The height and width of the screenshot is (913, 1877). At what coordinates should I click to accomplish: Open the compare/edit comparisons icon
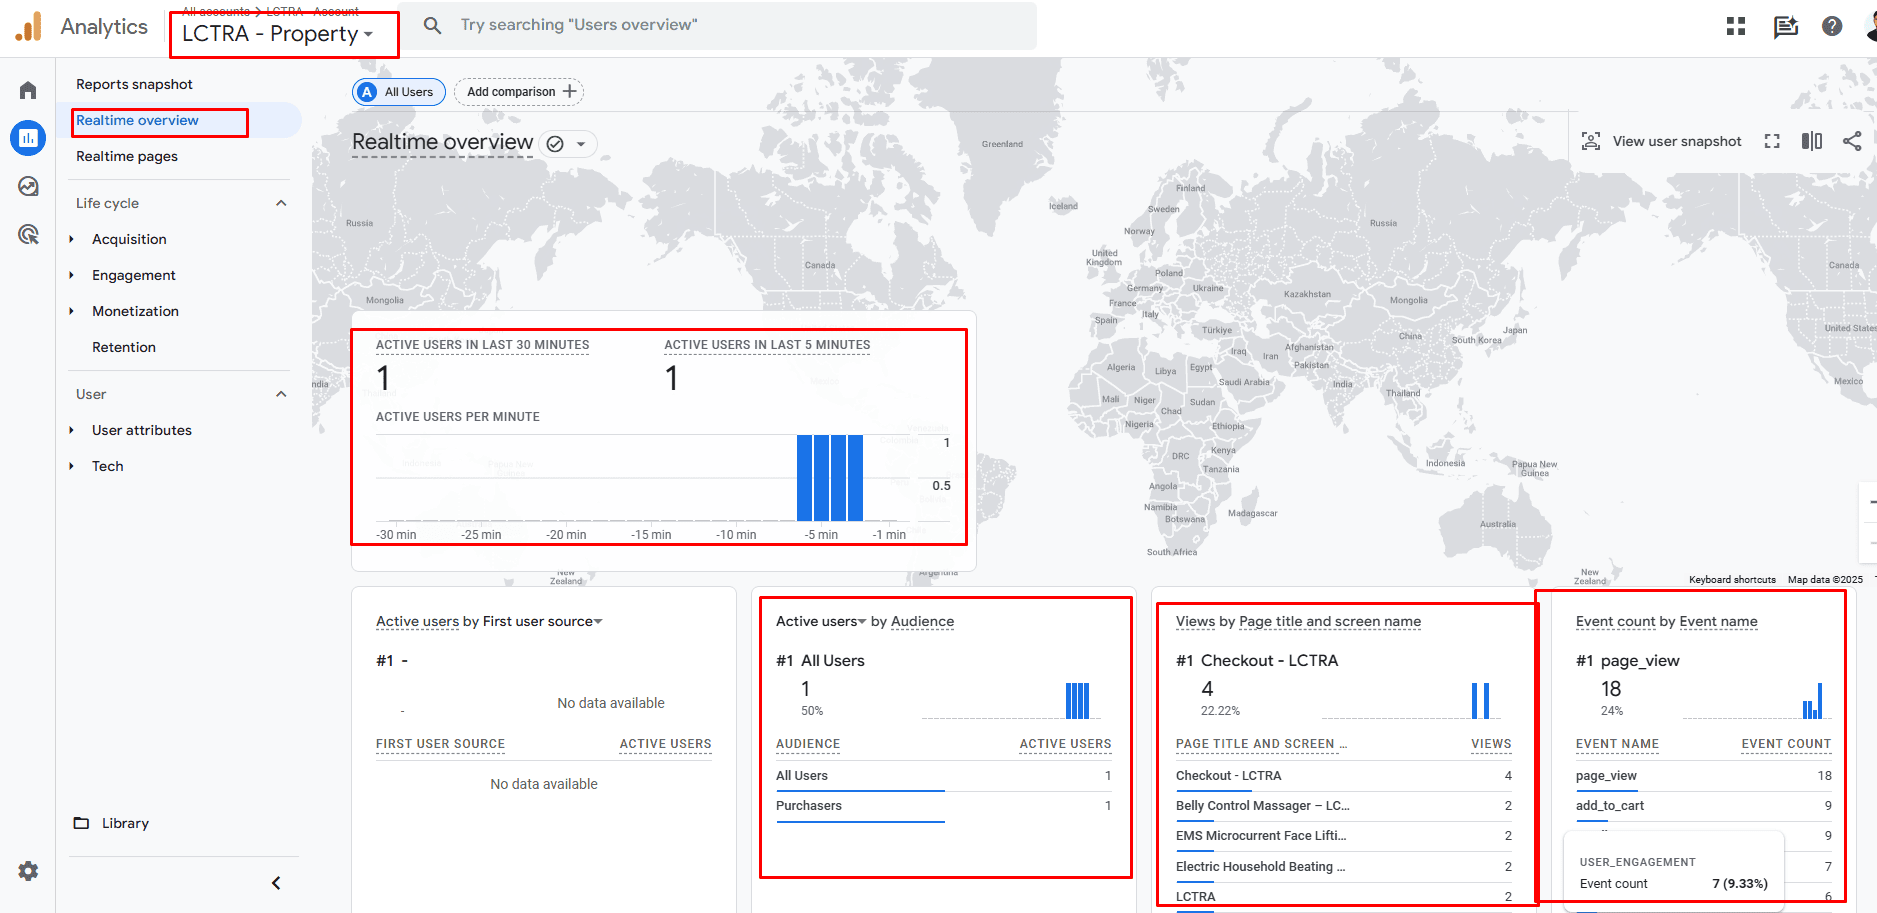(x=1812, y=141)
